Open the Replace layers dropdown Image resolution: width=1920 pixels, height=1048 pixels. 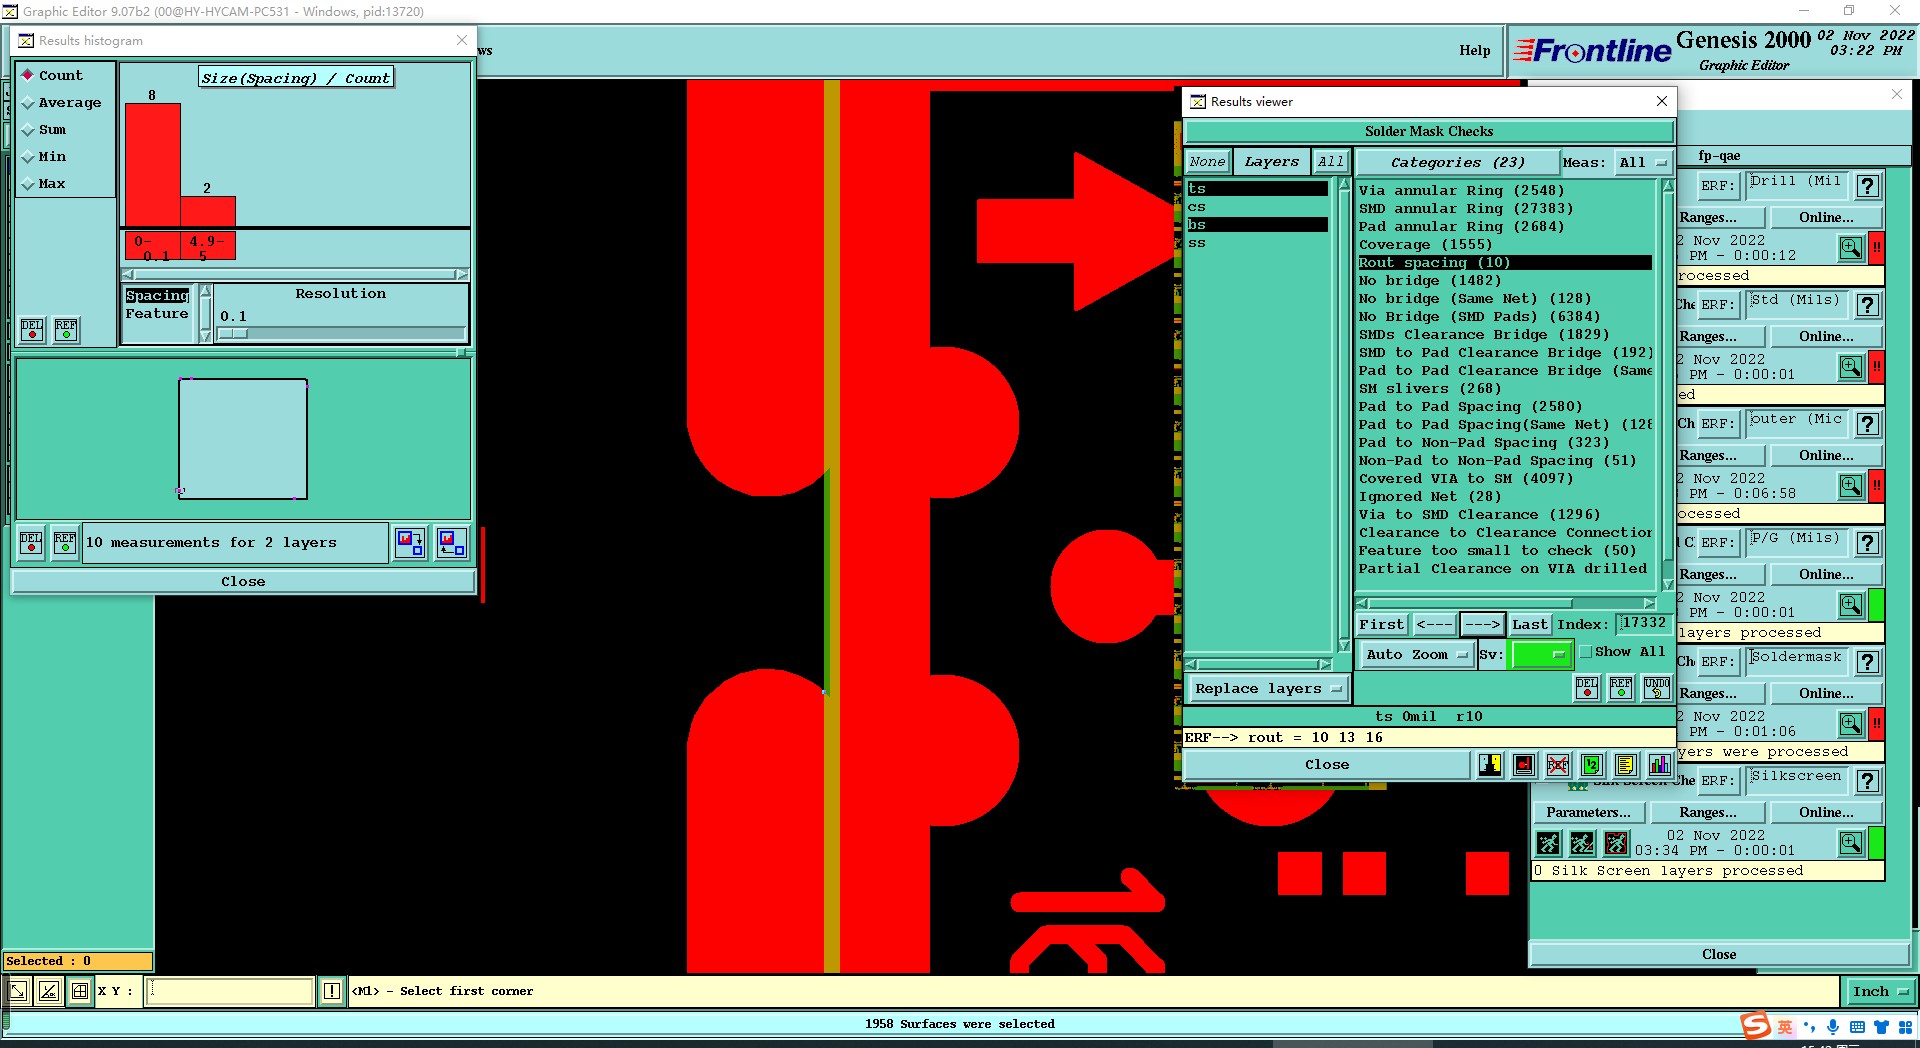(1268, 689)
